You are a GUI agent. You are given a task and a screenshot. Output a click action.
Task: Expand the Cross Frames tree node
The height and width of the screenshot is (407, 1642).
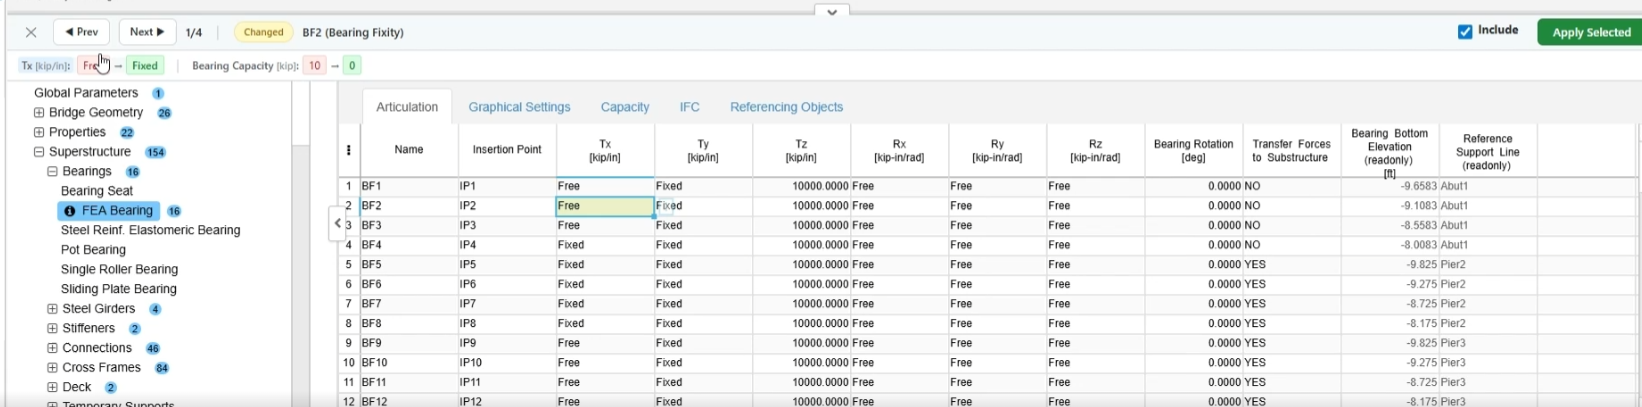(52, 368)
